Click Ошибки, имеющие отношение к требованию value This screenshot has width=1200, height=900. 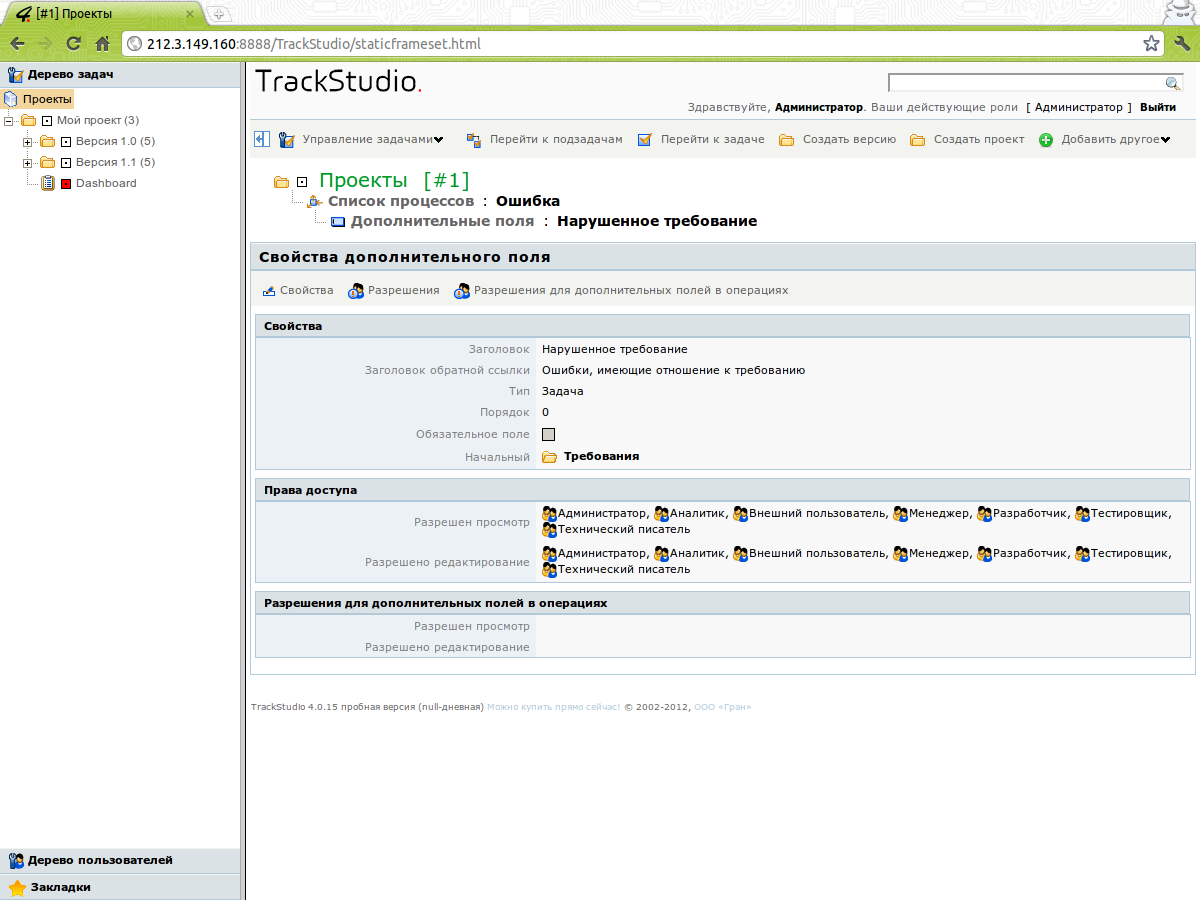click(x=673, y=370)
